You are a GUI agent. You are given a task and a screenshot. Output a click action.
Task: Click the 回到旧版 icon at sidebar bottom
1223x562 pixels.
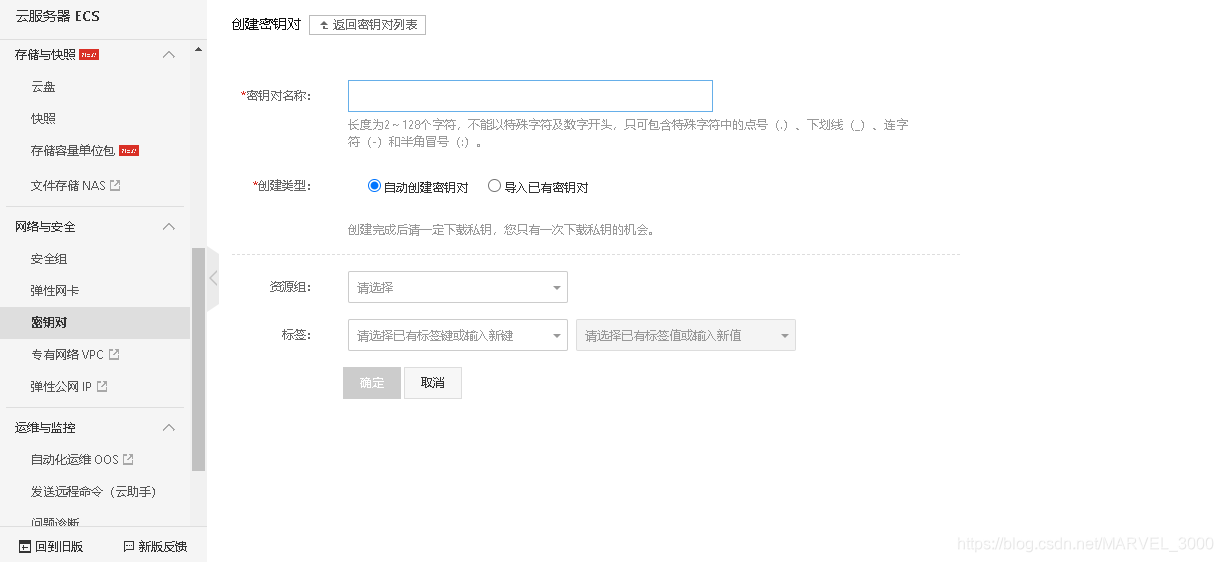point(25,547)
